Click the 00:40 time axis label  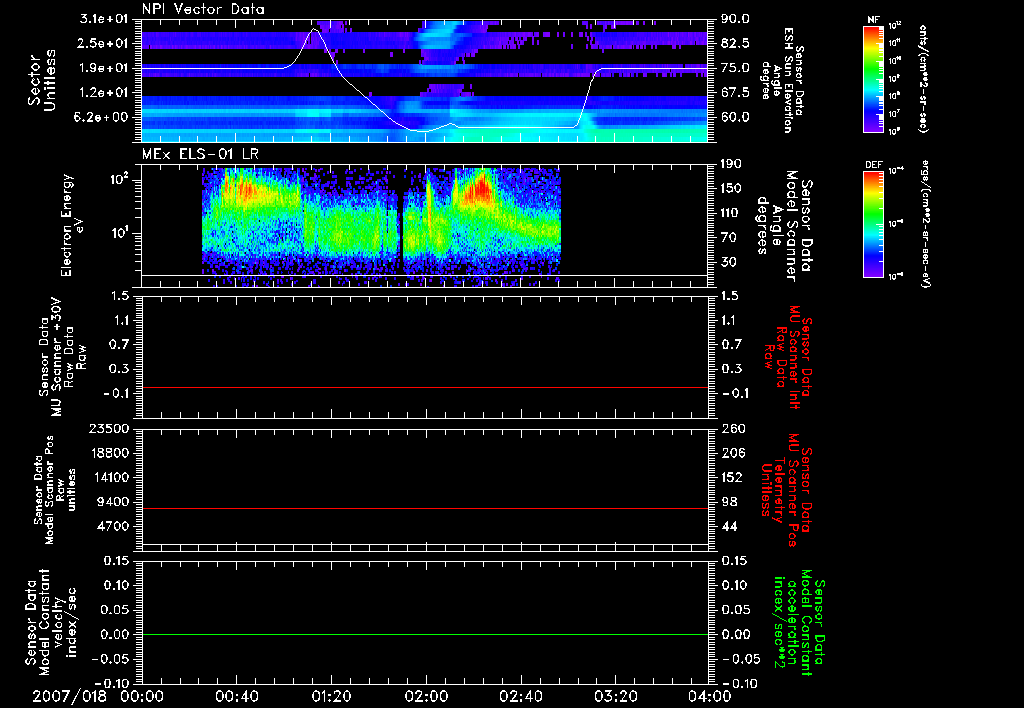[236, 696]
